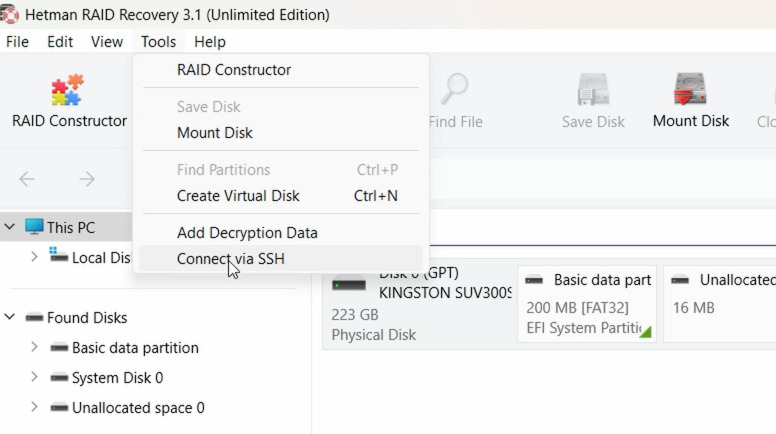This screenshot has height=434, width=776.
Task: Collapse the This PC tree node
Action: point(10,227)
